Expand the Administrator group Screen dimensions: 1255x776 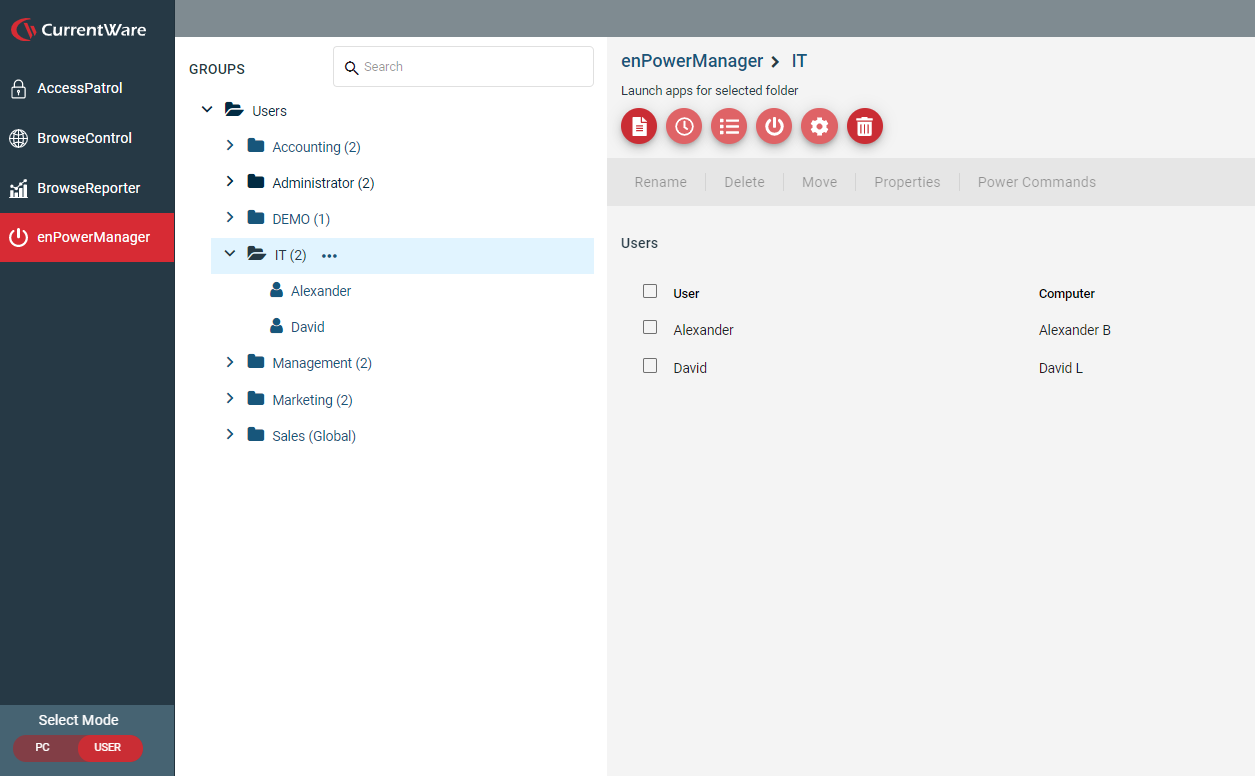[x=230, y=182]
